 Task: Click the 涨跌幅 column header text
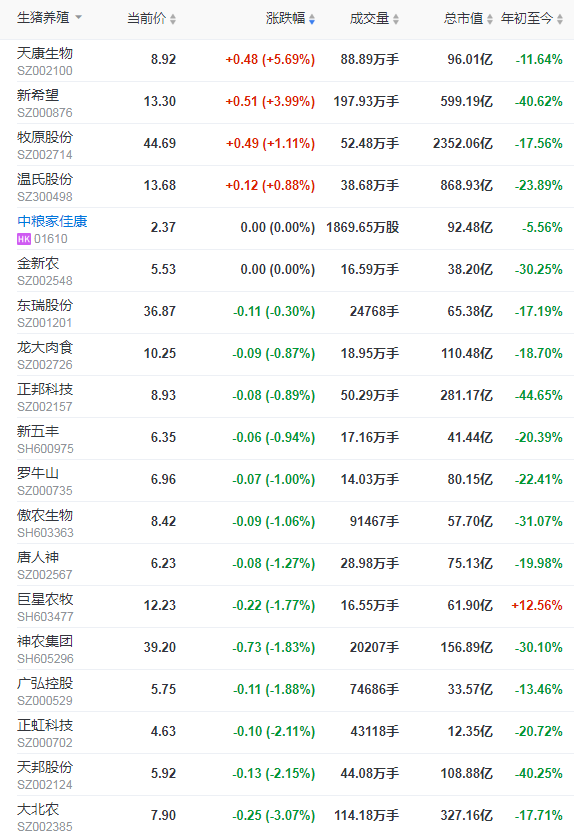coord(286,19)
